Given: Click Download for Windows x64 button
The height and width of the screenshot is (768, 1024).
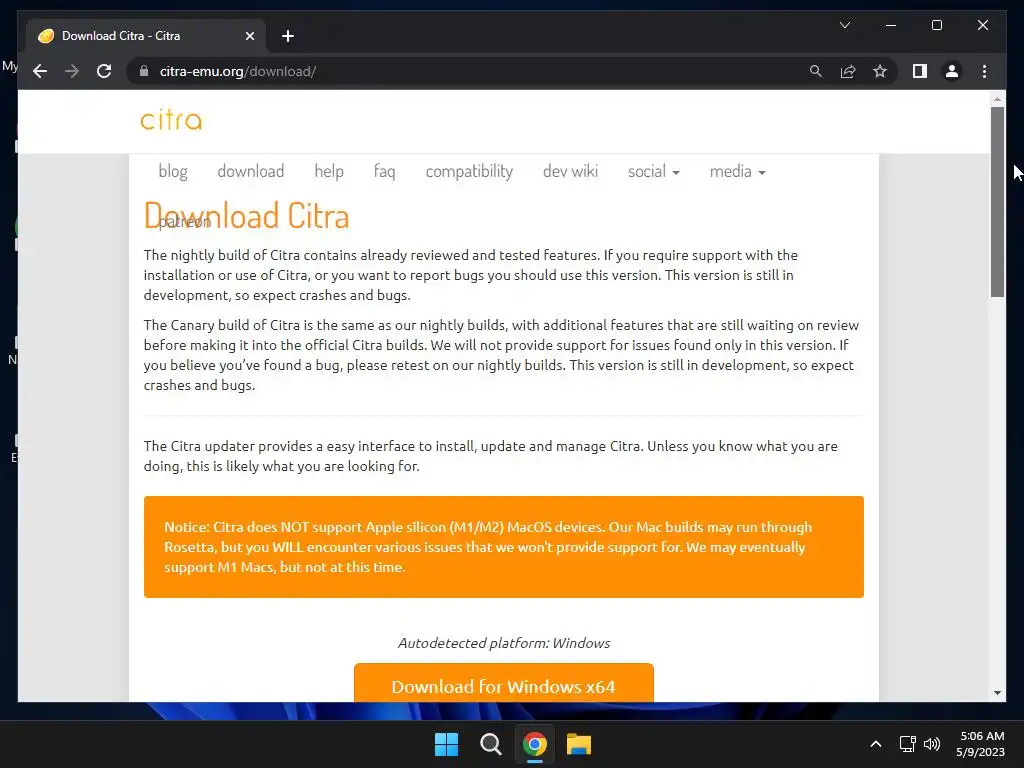Looking at the screenshot, I should (504, 683).
